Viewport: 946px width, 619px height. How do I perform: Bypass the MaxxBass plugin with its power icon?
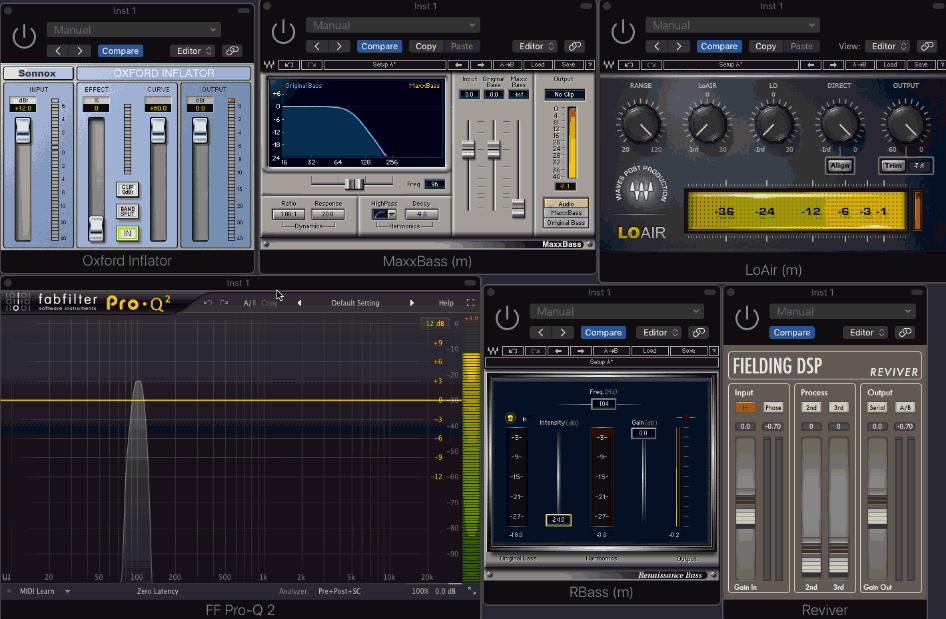coord(283,31)
